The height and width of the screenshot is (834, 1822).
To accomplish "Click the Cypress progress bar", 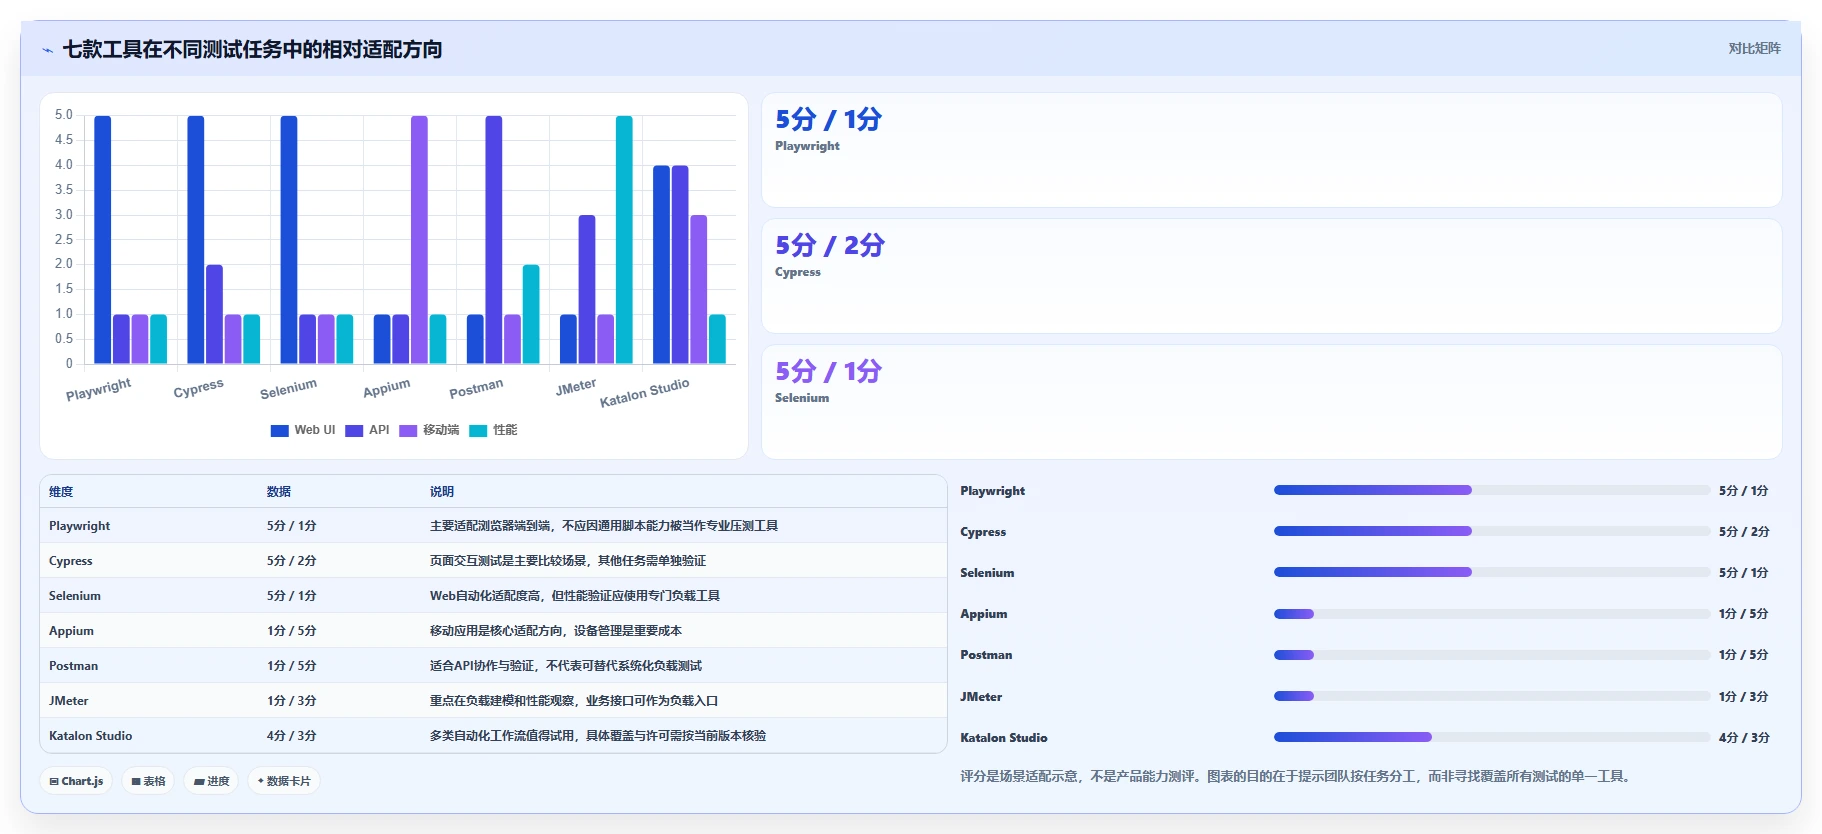I will coord(1491,531).
